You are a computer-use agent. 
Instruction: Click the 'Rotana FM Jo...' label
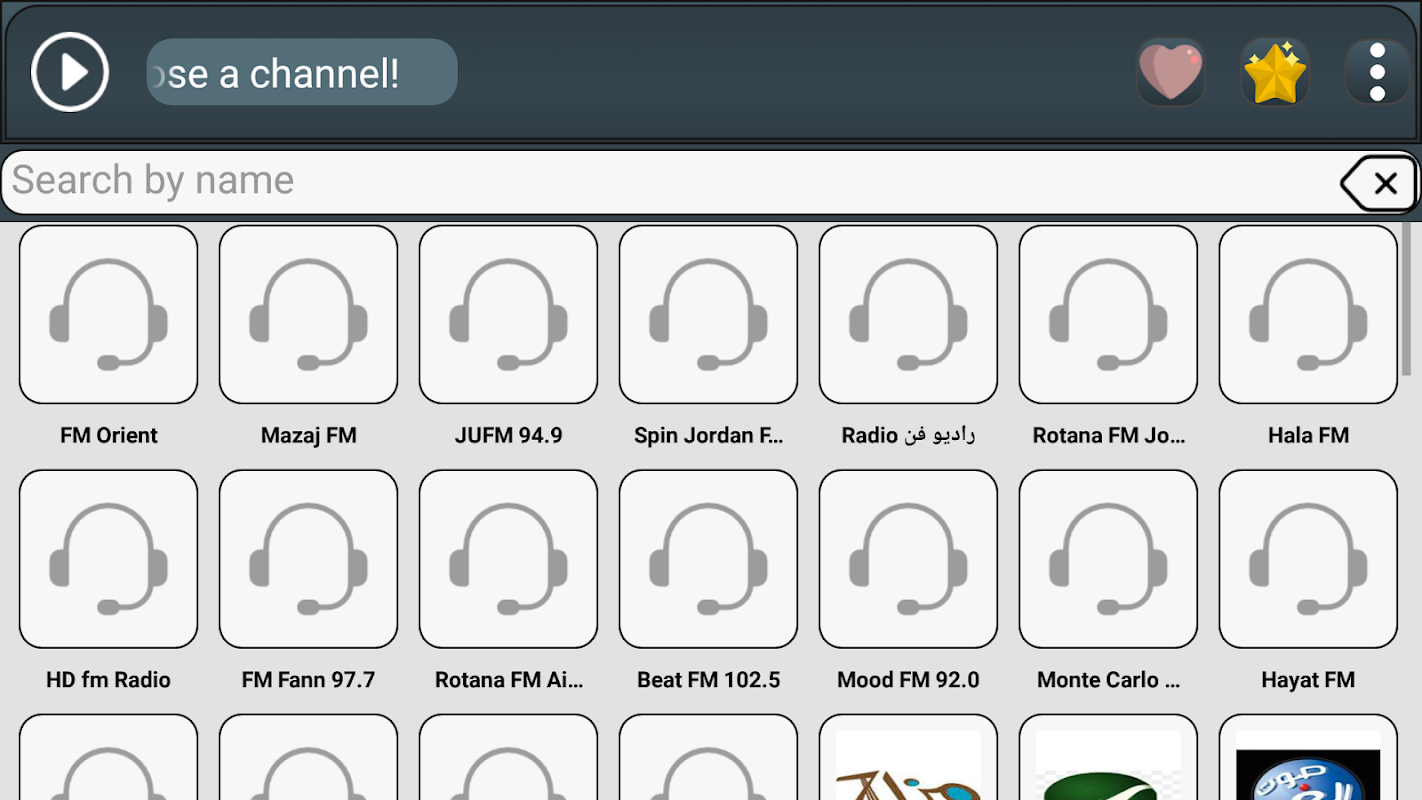point(1108,435)
